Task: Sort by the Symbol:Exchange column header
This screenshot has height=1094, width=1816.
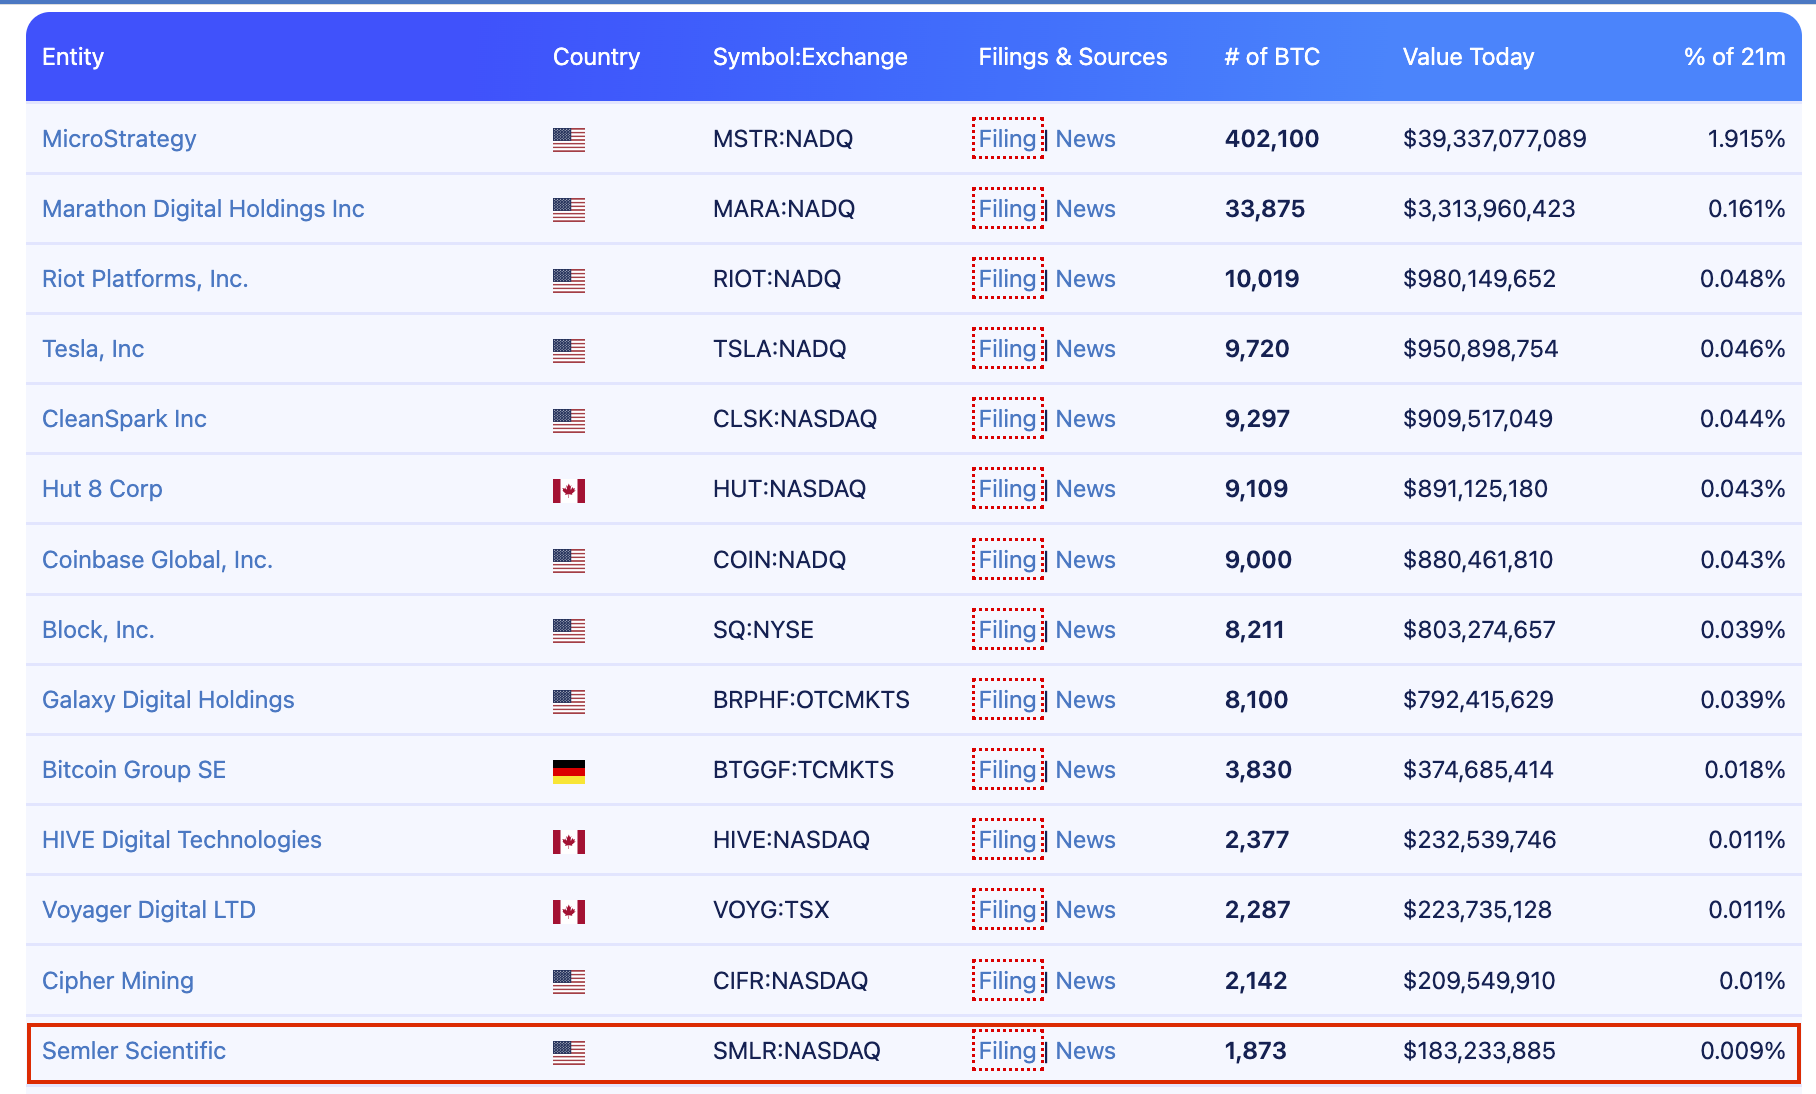Action: pyautogui.click(x=810, y=57)
